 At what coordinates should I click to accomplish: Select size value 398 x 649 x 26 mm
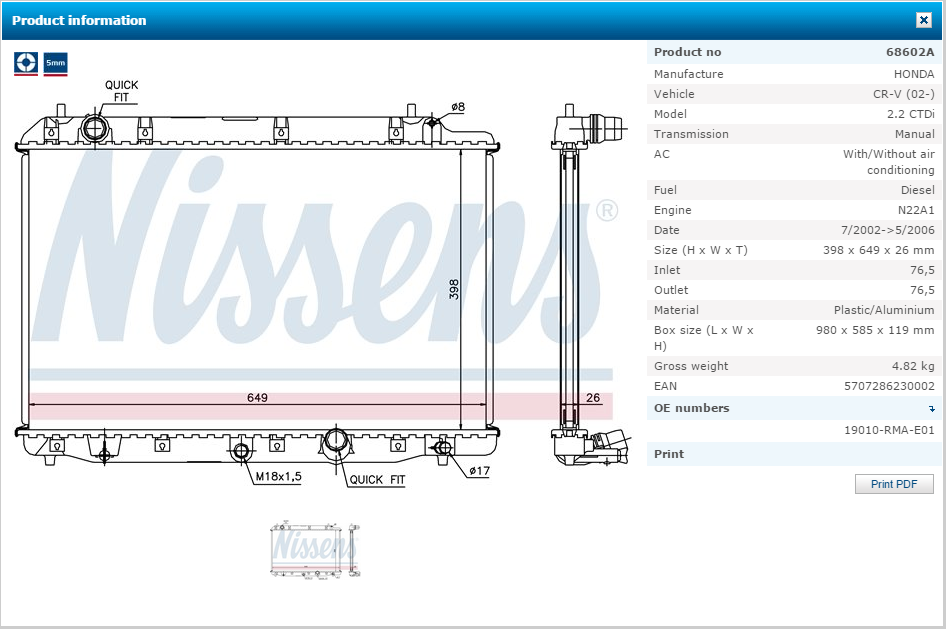coord(878,250)
